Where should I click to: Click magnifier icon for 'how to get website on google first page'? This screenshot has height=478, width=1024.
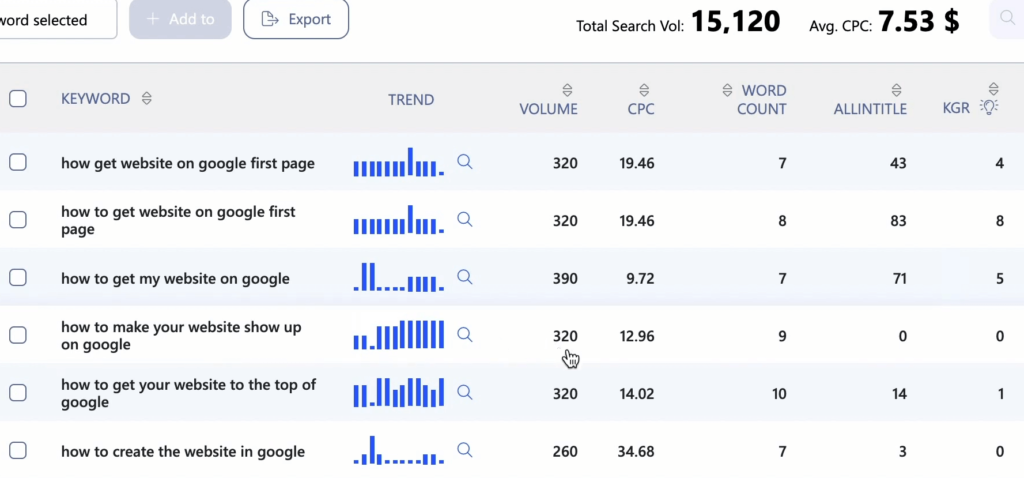click(464, 219)
